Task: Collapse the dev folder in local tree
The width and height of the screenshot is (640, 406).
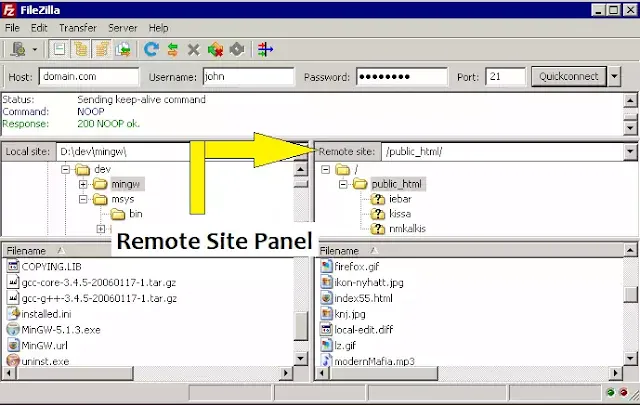Action: (x=65, y=169)
